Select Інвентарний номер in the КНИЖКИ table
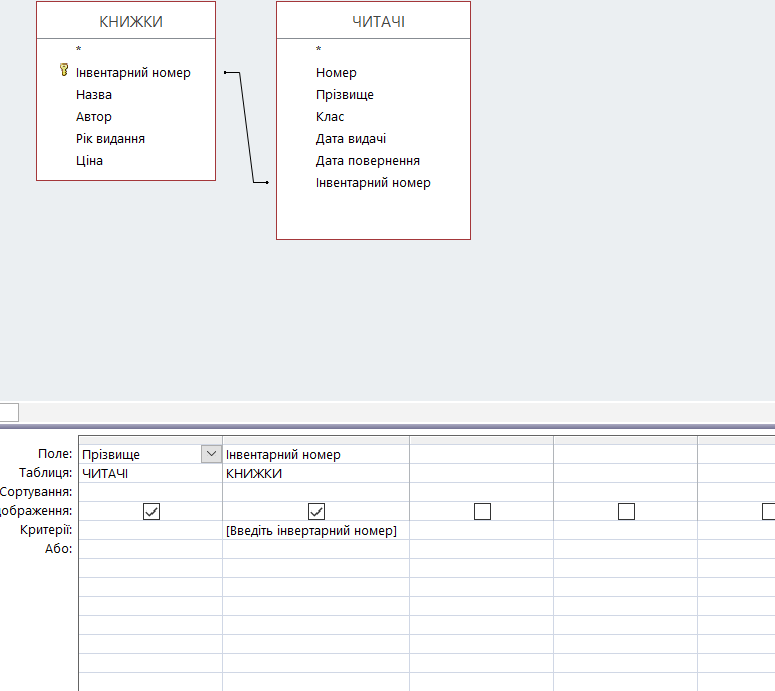Image resolution: width=775 pixels, height=691 pixels. (x=133, y=73)
